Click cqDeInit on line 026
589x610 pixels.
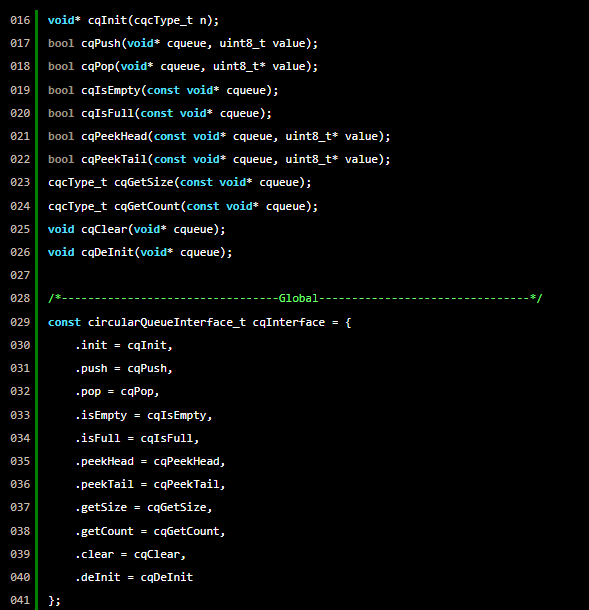108,252
